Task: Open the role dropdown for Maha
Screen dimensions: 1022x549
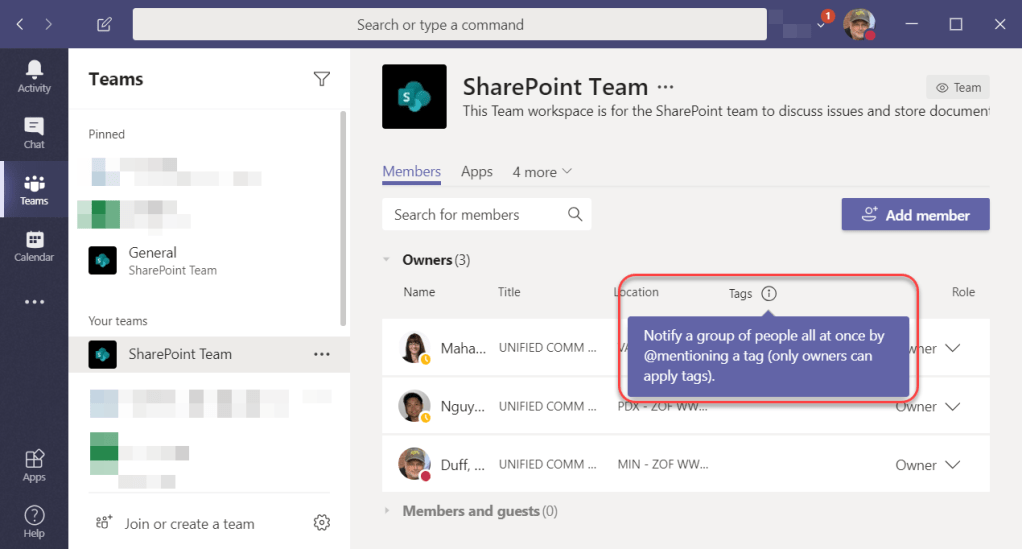Action: [x=953, y=348]
